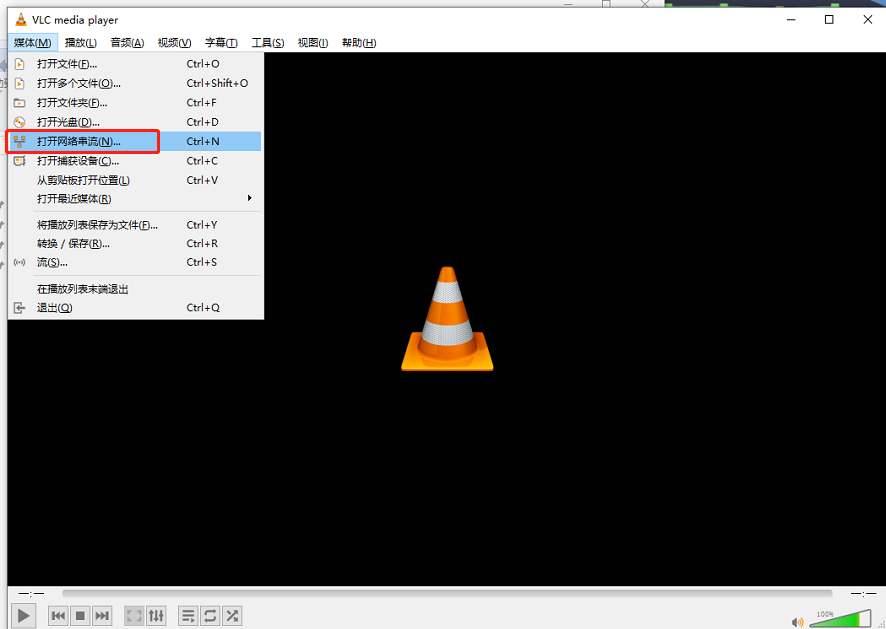Viewport: 886px width, 629px height.
Task: Open the 视频(V) menu
Action: tap(174, 42)
